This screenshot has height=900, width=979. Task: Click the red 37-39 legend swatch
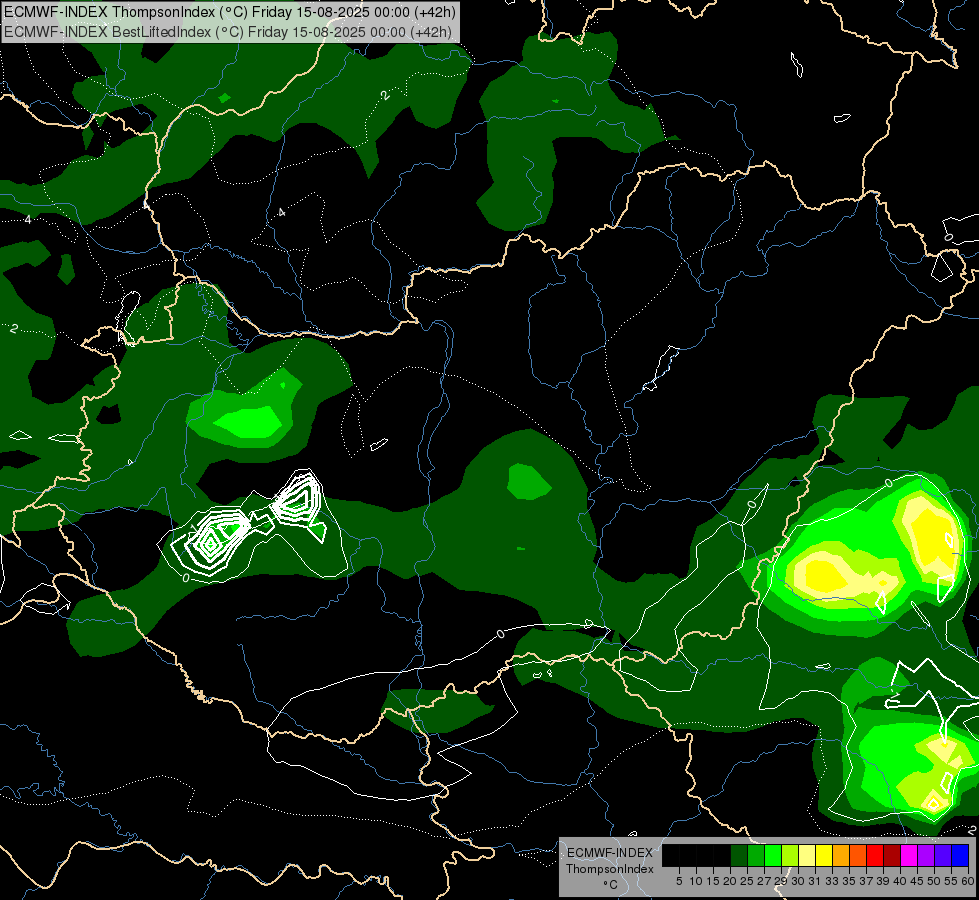(875, 855)
